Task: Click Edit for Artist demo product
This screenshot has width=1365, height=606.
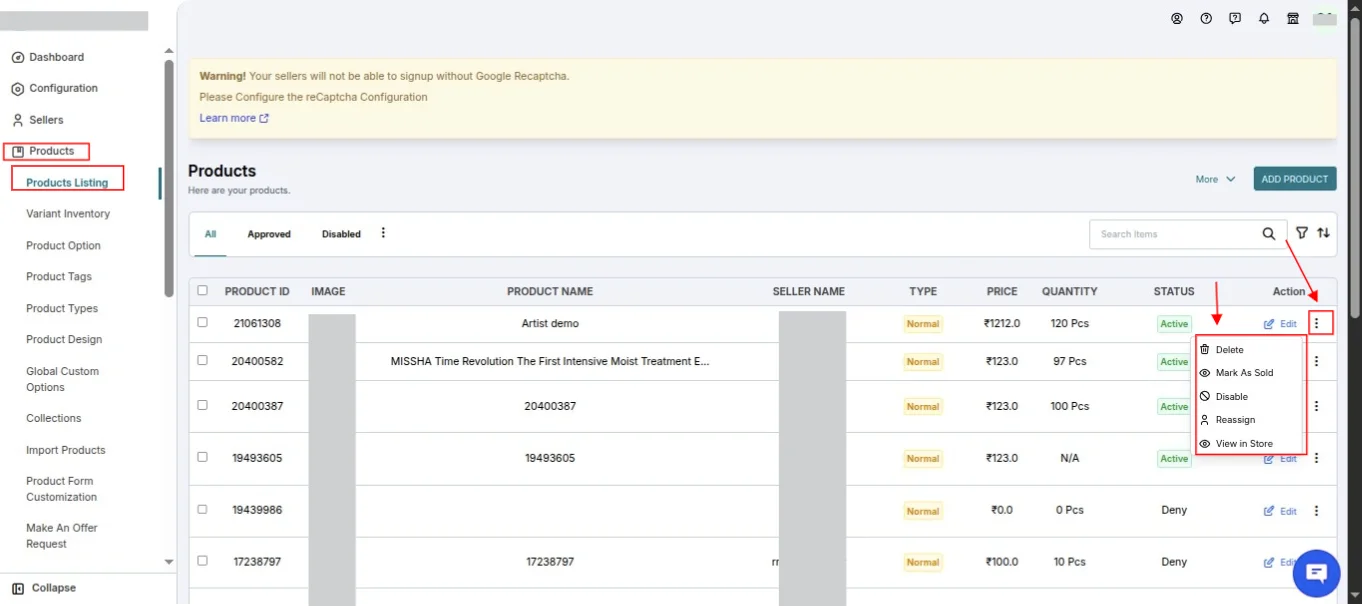Action: pyautogui.click(x=1280, y=324)
